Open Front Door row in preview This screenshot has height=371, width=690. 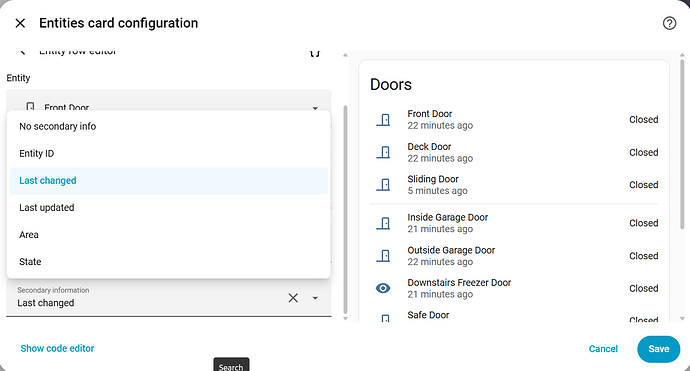514,119
